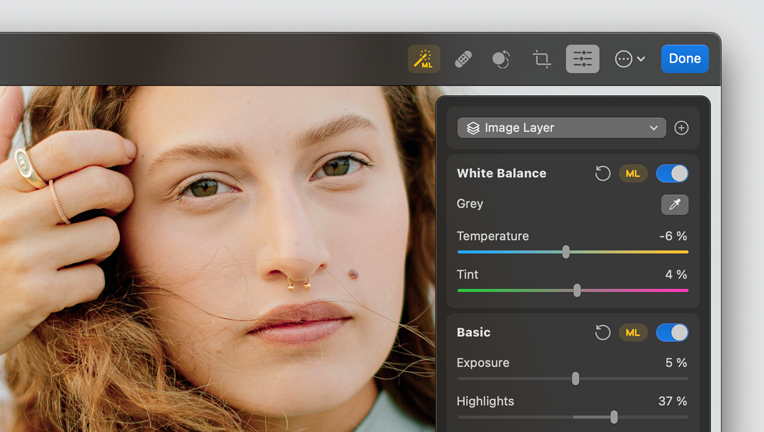Image resolution: width=764 pixels, height=432 pixels.
Task: Apply ML to Basic adjustments
Action: [633, 333]
